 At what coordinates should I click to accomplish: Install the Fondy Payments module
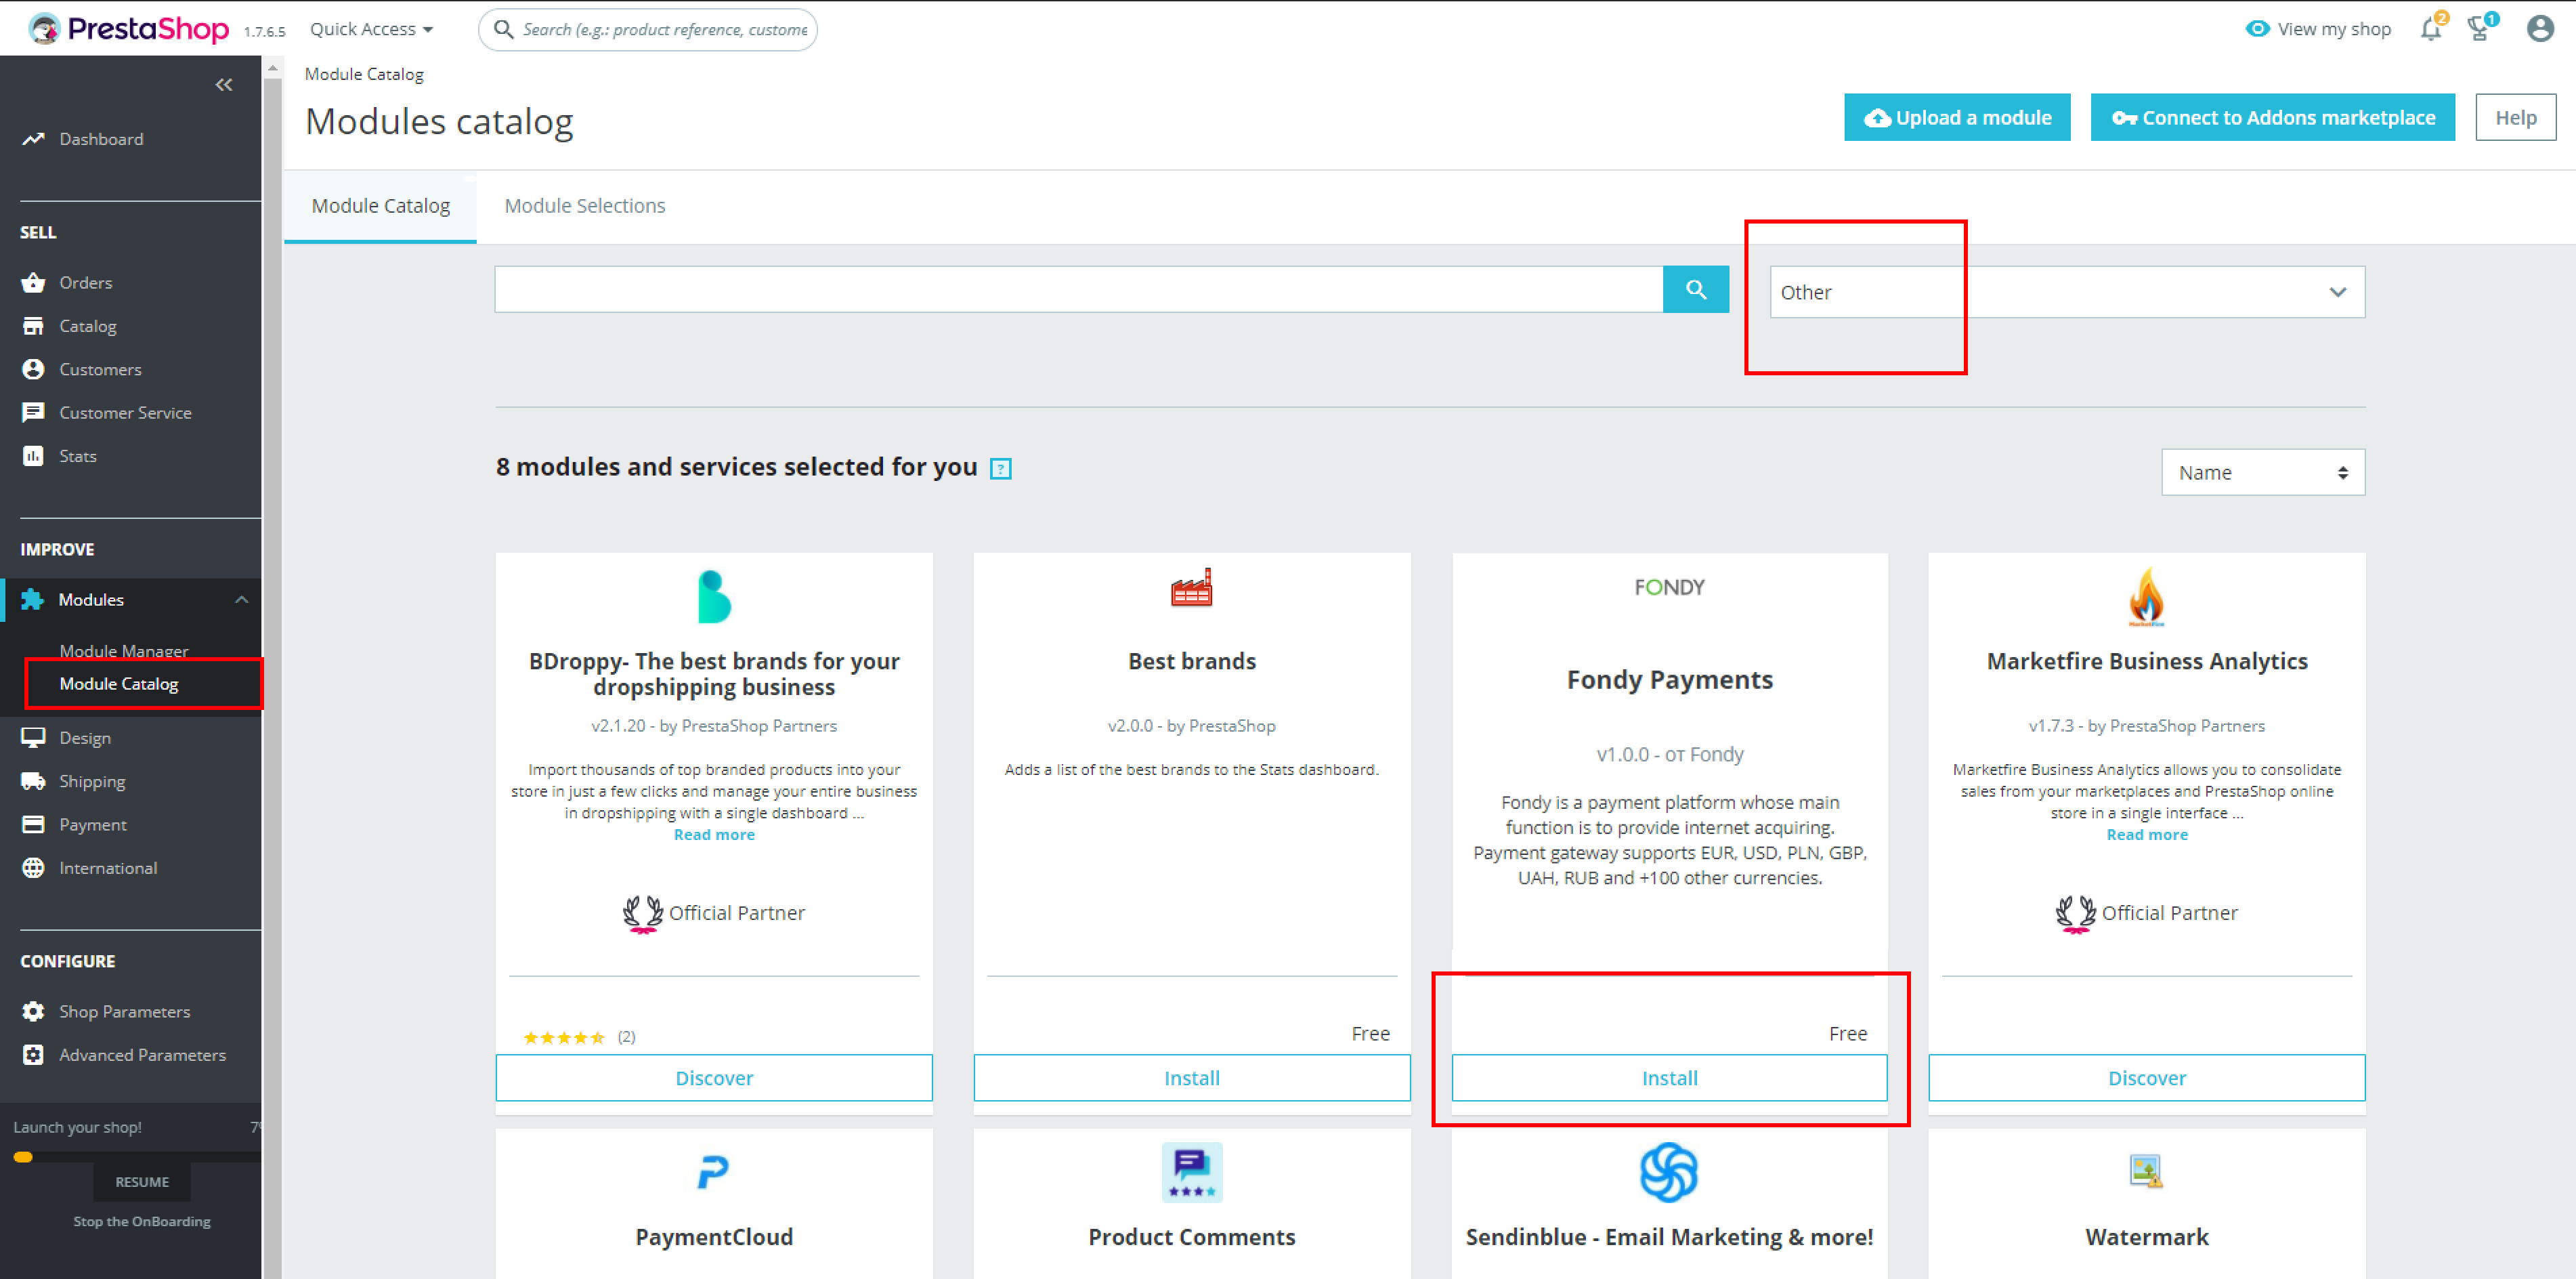click(1669, 1078)
